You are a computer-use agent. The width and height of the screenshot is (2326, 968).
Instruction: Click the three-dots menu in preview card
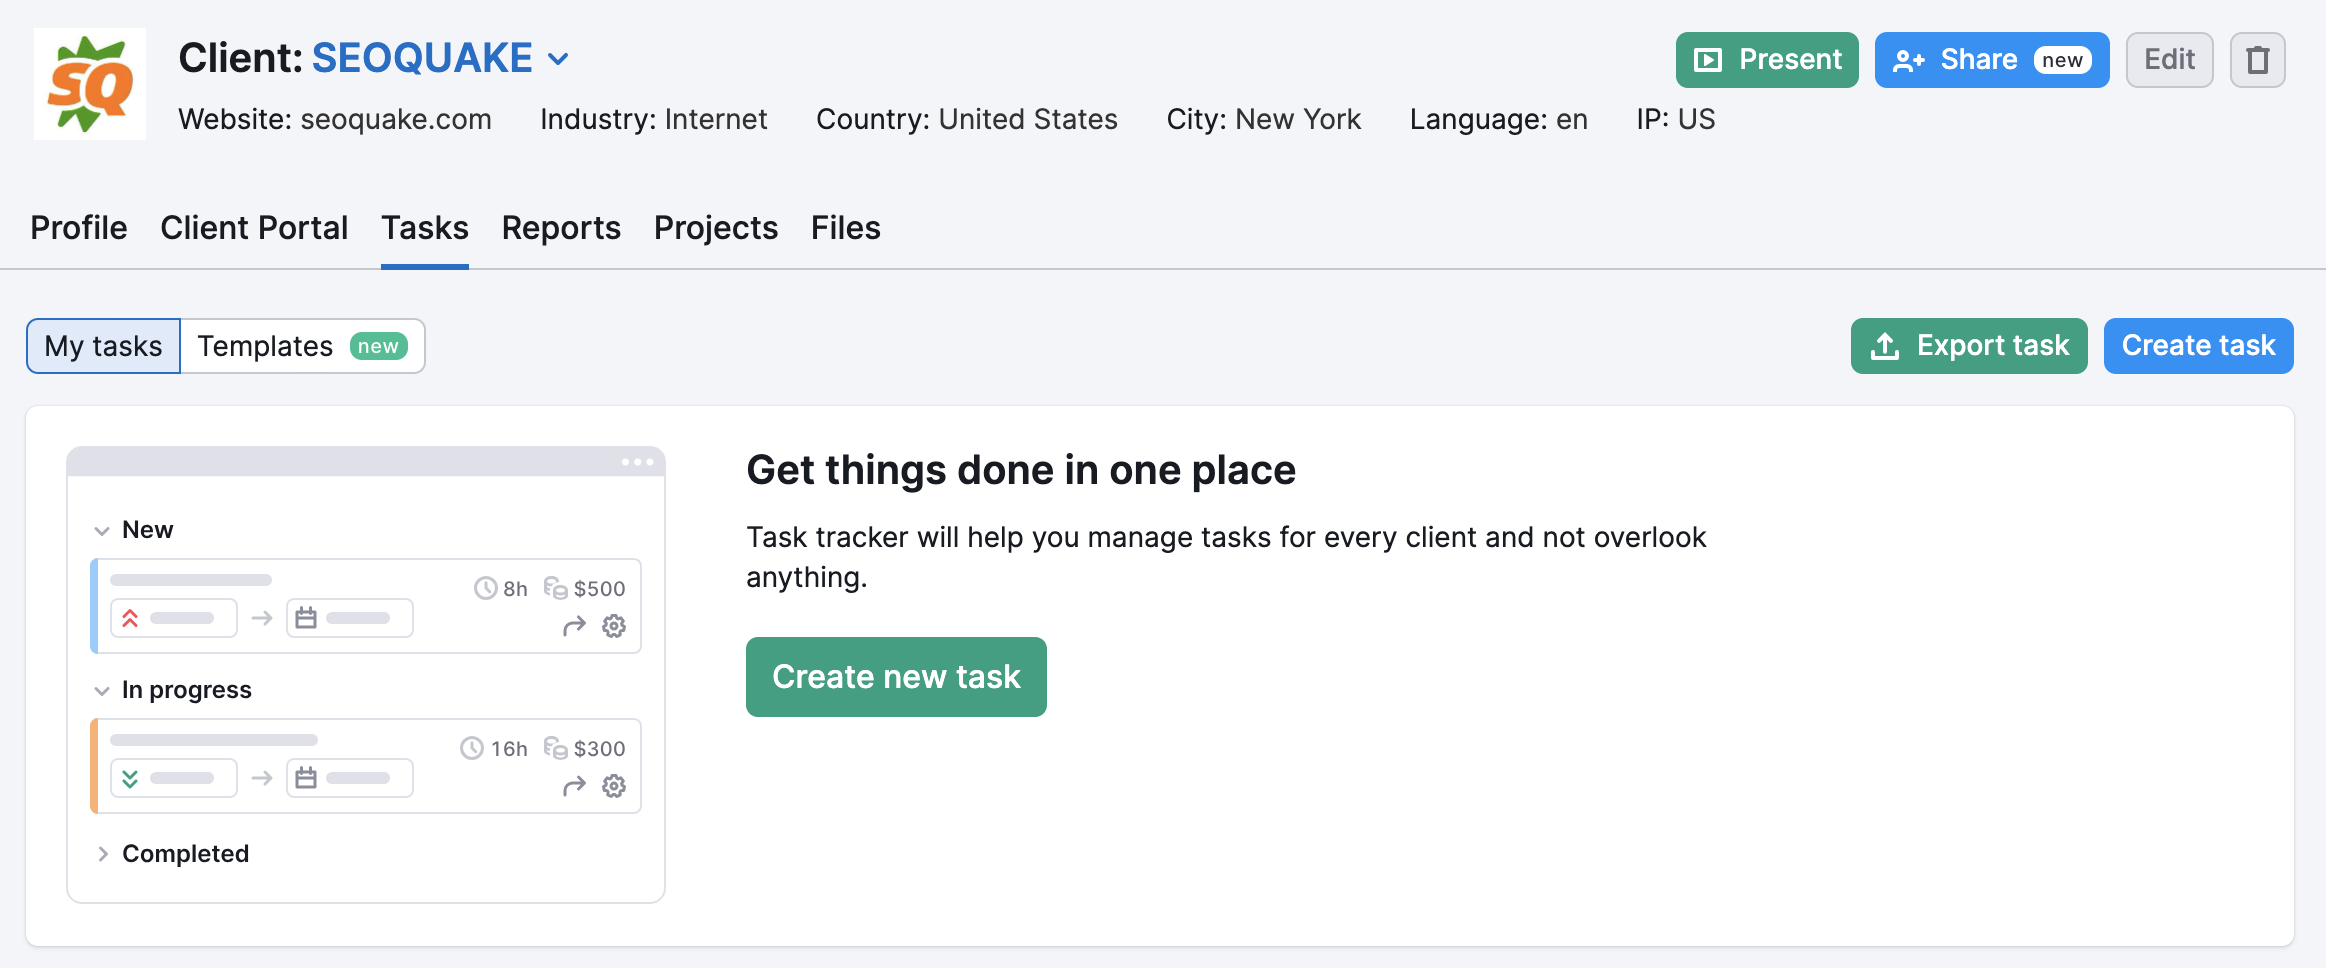637,462
